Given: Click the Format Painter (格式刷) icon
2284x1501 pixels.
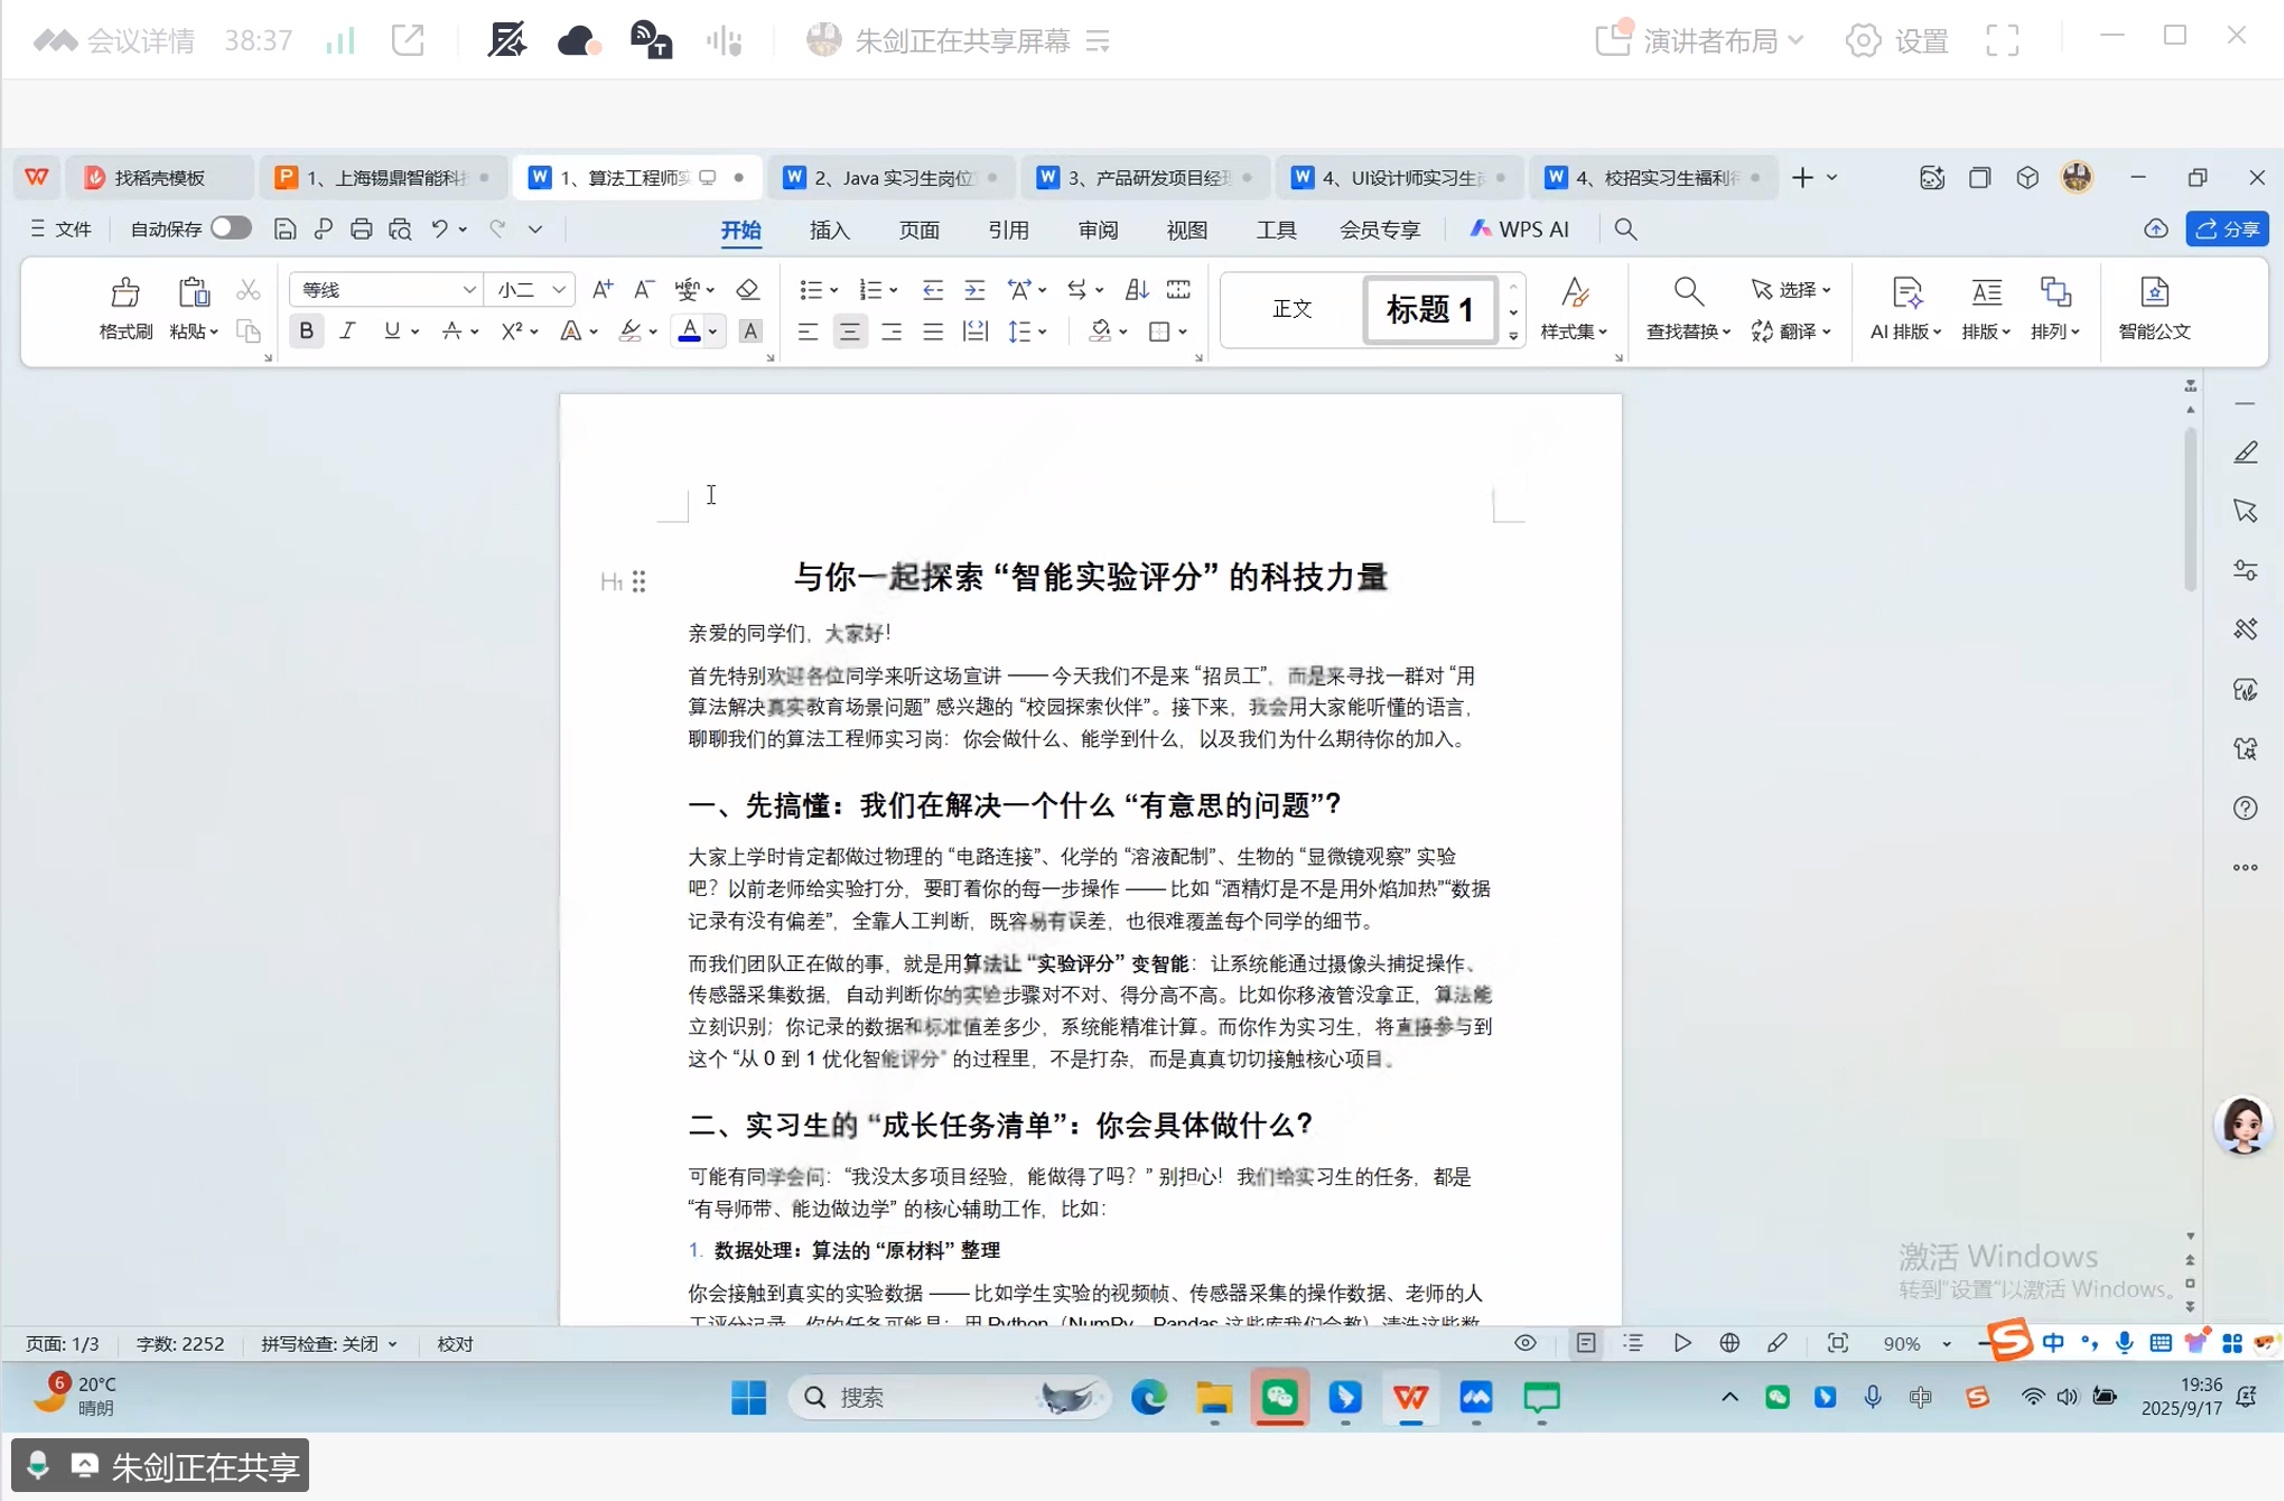Looking at the screenshot, I should pyautogui.click(x=125, y=293).
